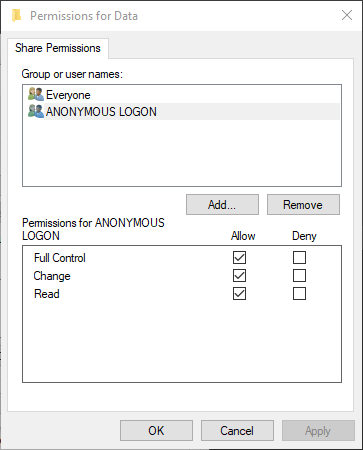Click the Everyone group users icon

coord(36,94)
